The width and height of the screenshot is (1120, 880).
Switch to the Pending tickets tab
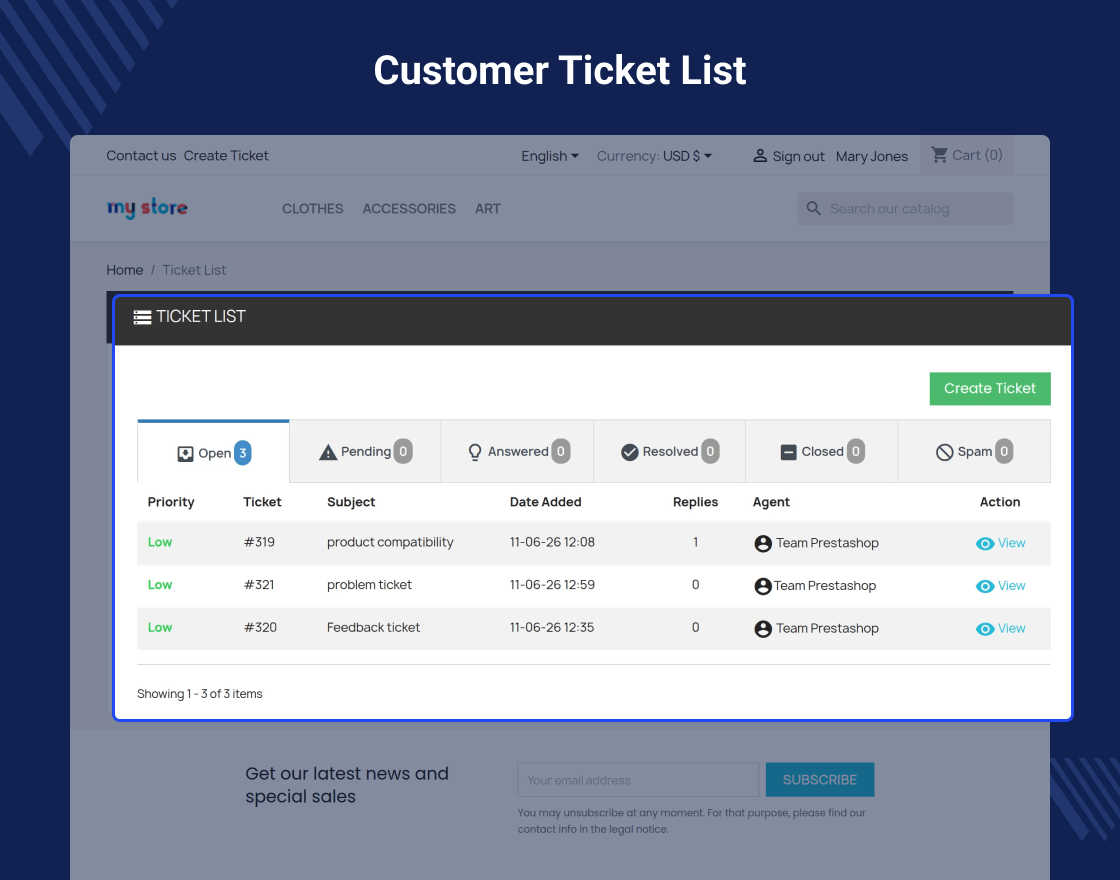(365, 451)
